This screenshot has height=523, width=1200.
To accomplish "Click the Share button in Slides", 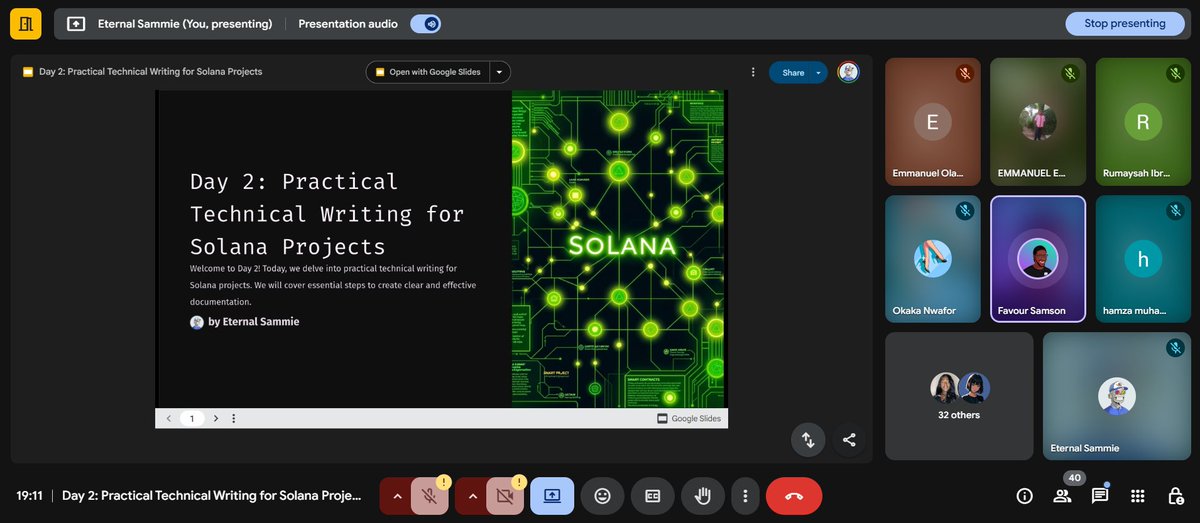I will pos(792,72).
